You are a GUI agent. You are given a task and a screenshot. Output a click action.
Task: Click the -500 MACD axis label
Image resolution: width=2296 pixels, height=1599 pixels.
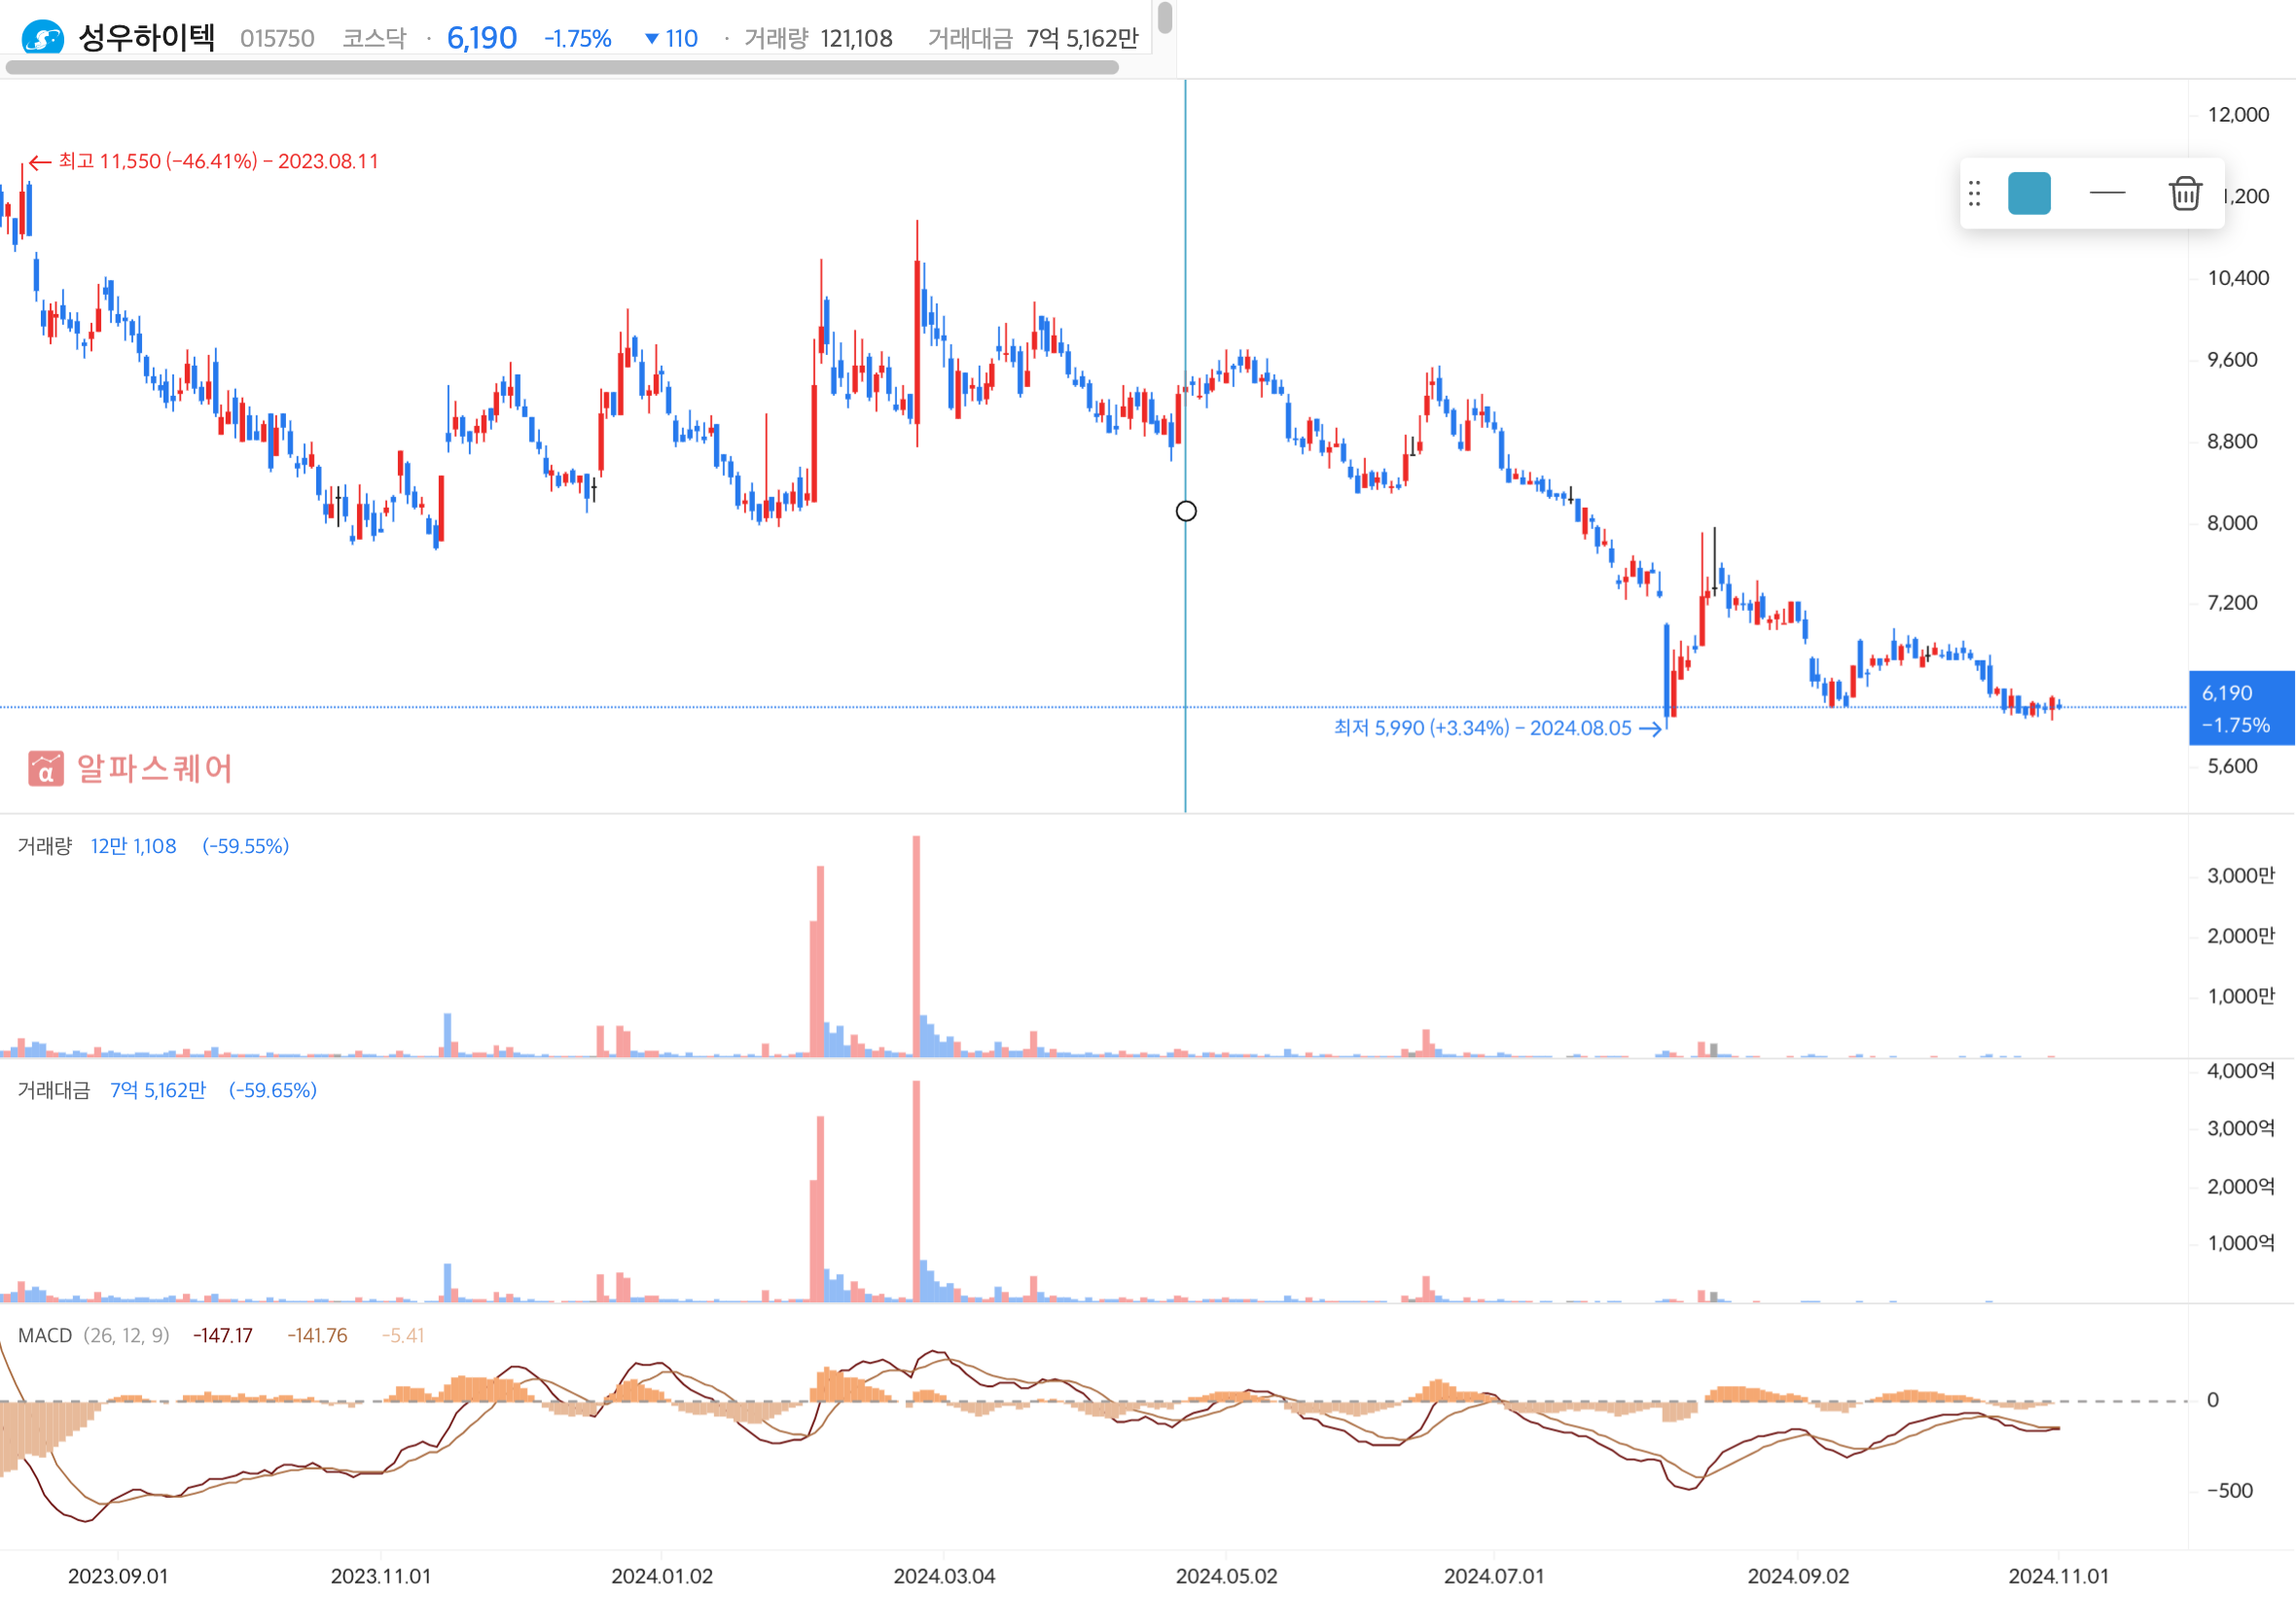click(x=2230, y=1491)
